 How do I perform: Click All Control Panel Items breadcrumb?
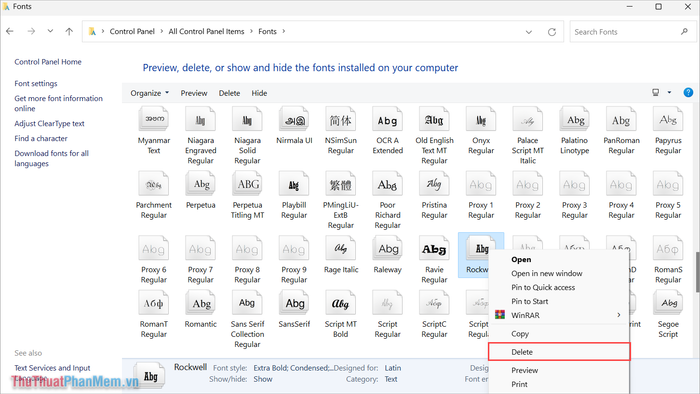(206, 31)
